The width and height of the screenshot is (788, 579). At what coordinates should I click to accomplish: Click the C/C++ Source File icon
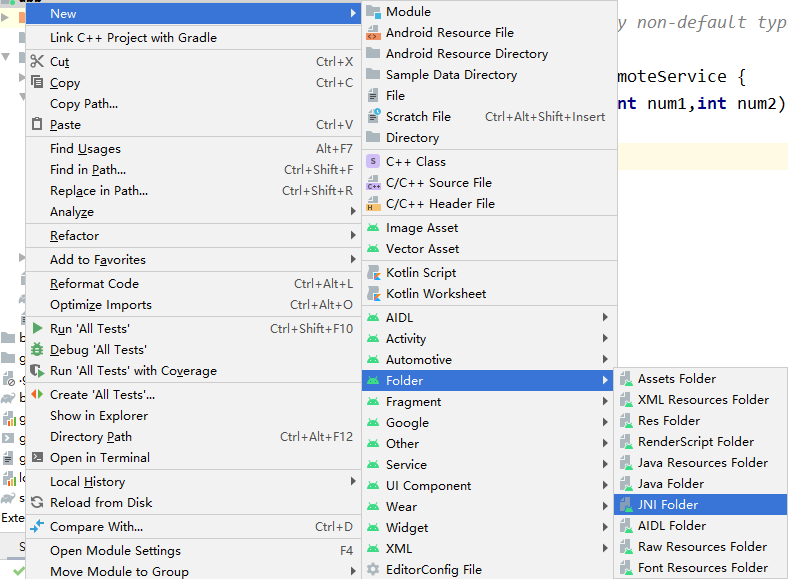point(373,182)
